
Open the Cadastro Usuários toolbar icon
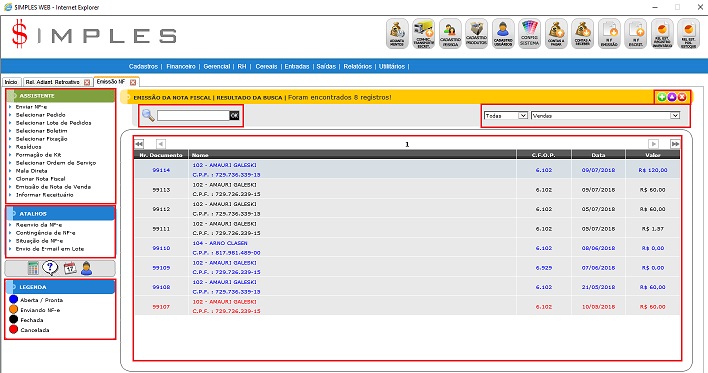click(x=503, y=33)
